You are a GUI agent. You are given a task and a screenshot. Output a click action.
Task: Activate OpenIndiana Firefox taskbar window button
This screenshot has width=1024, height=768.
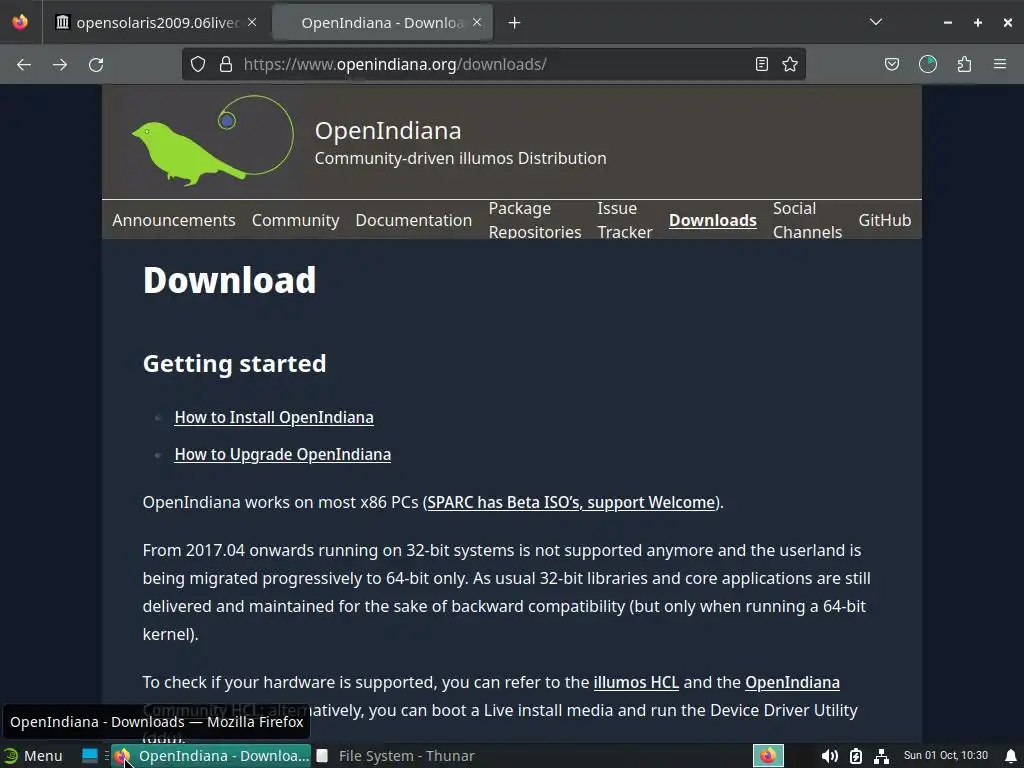(212, 756)
